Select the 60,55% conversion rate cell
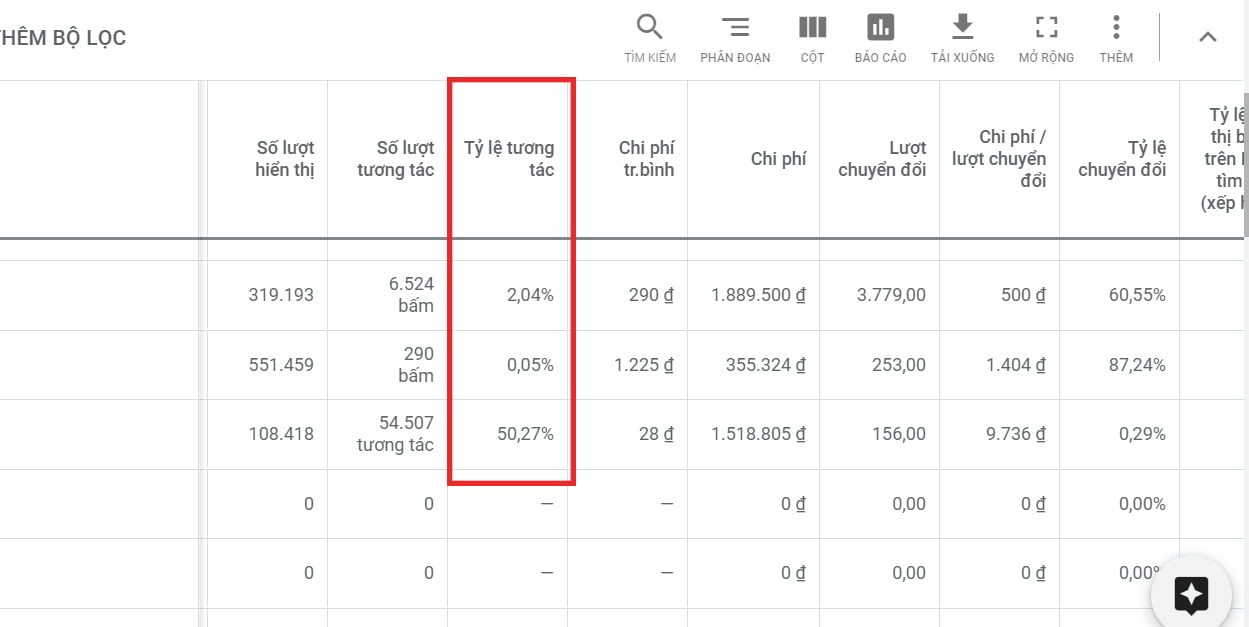The image size is (1249, 627). (1120, 295)
